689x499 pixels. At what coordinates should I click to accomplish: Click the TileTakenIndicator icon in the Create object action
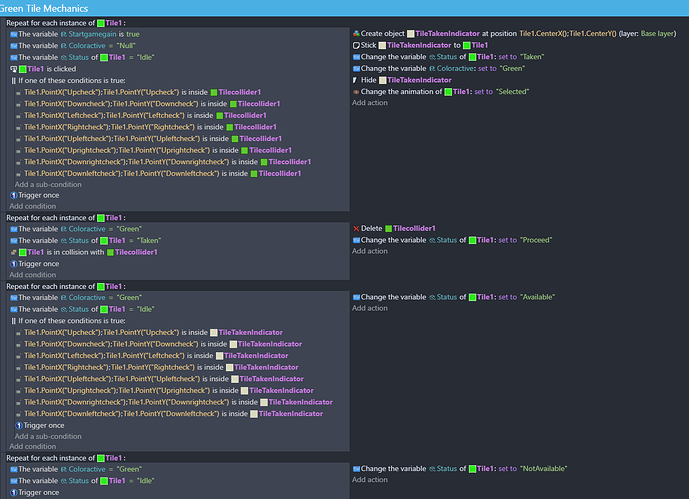click(411, 34)
